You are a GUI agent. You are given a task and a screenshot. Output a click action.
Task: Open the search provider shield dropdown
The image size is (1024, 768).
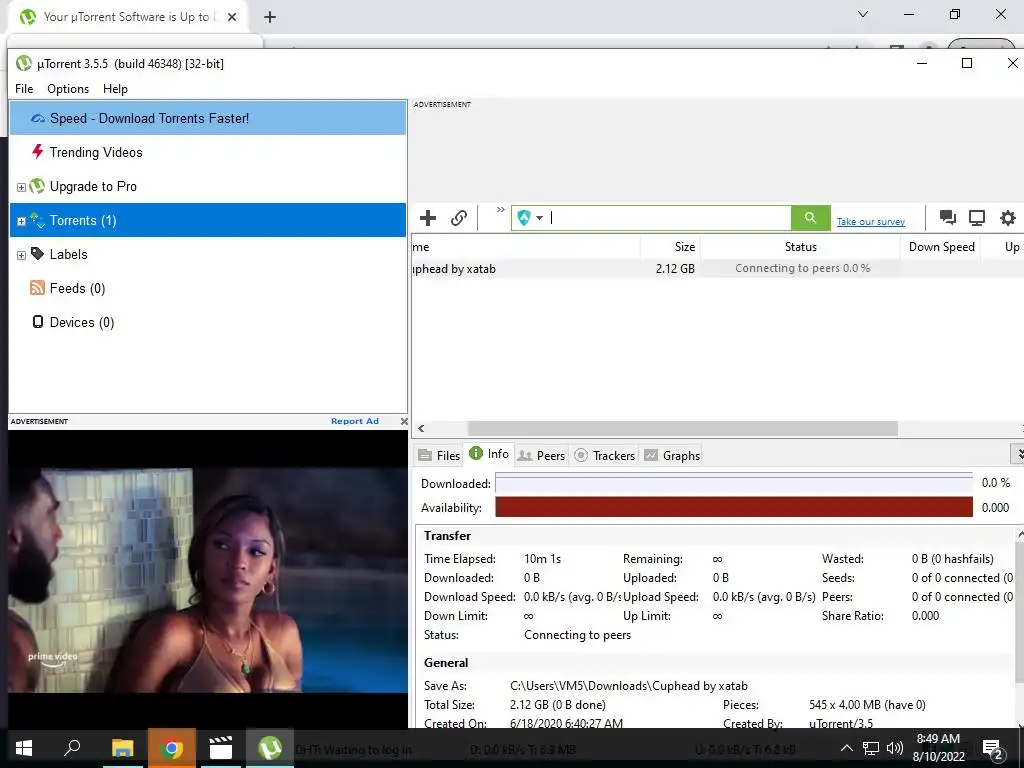[530, 217]
